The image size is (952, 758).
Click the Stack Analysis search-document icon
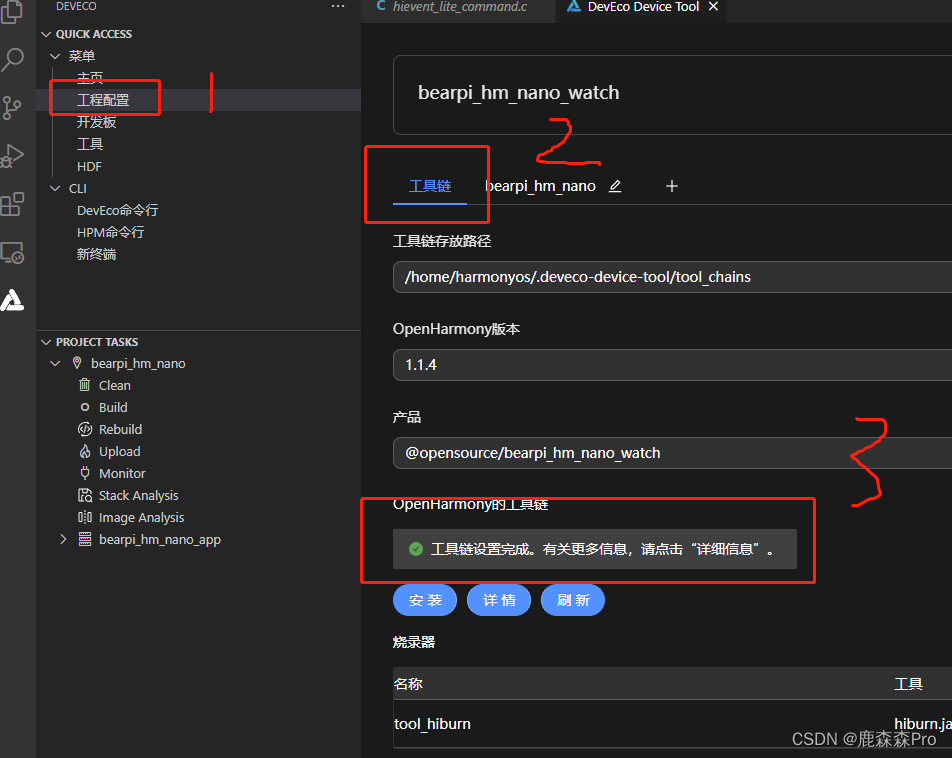tap(85, 495)
